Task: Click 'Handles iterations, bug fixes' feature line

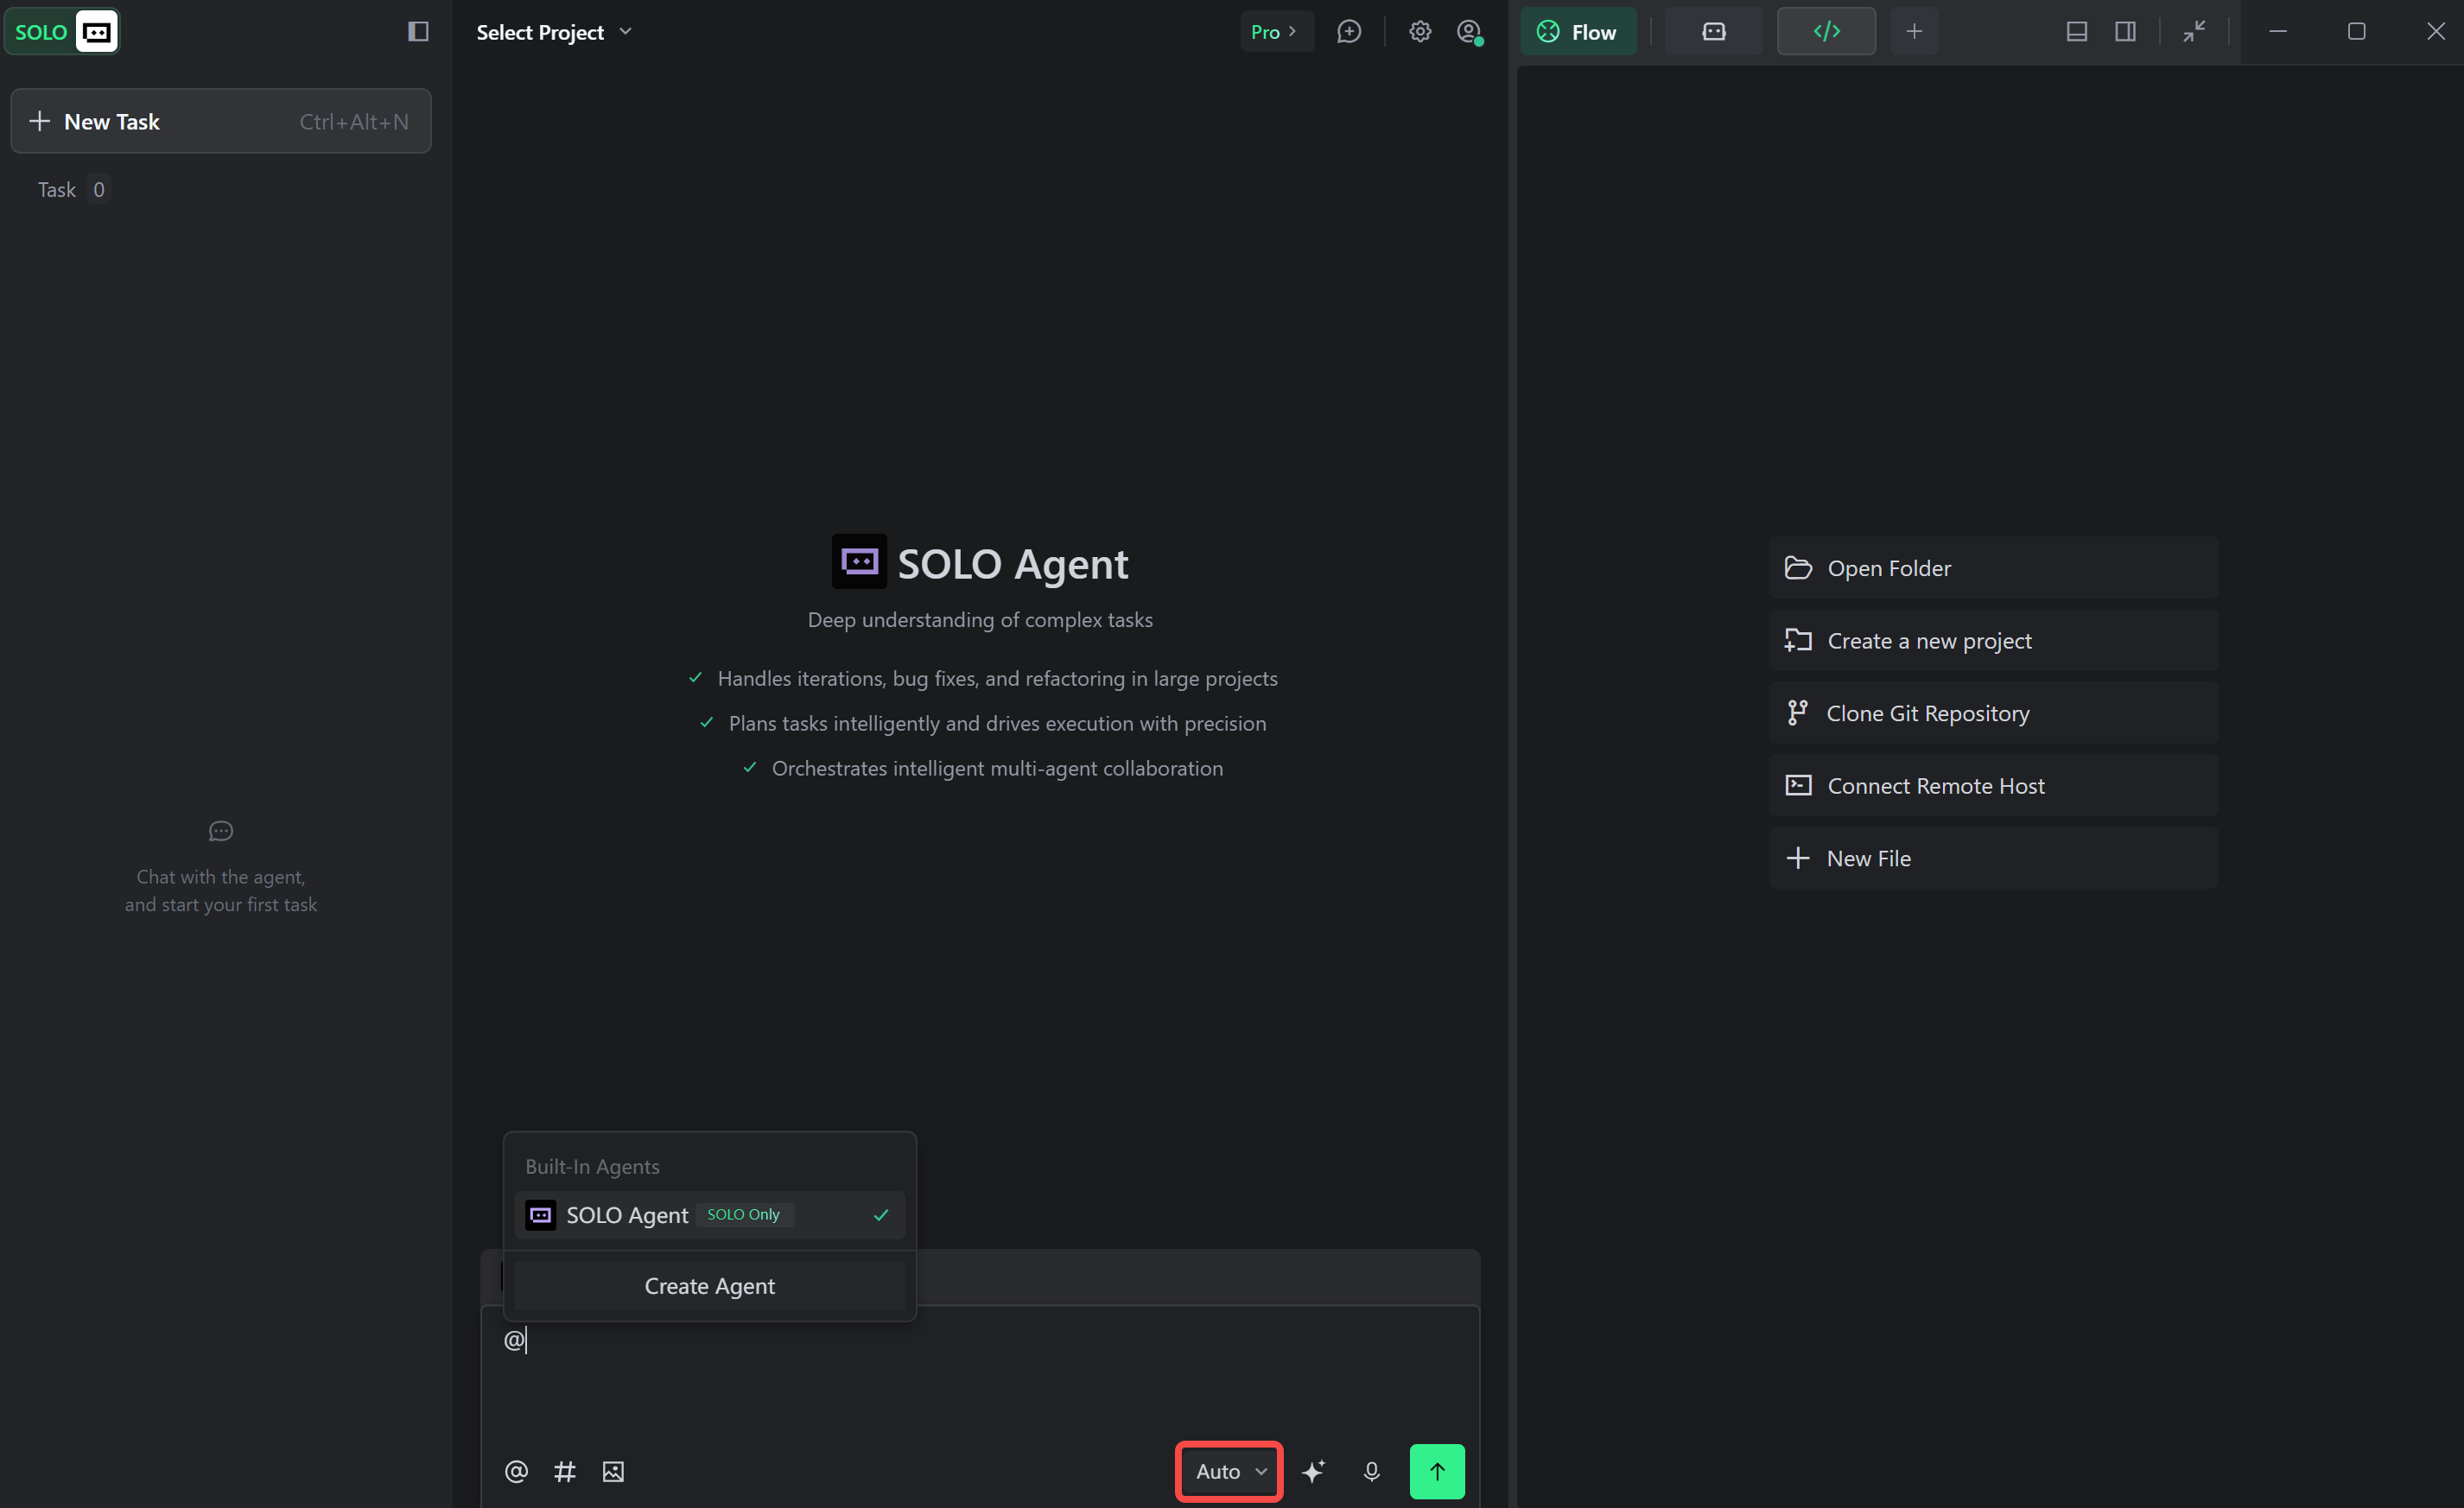Action: (x=997, y=678)
